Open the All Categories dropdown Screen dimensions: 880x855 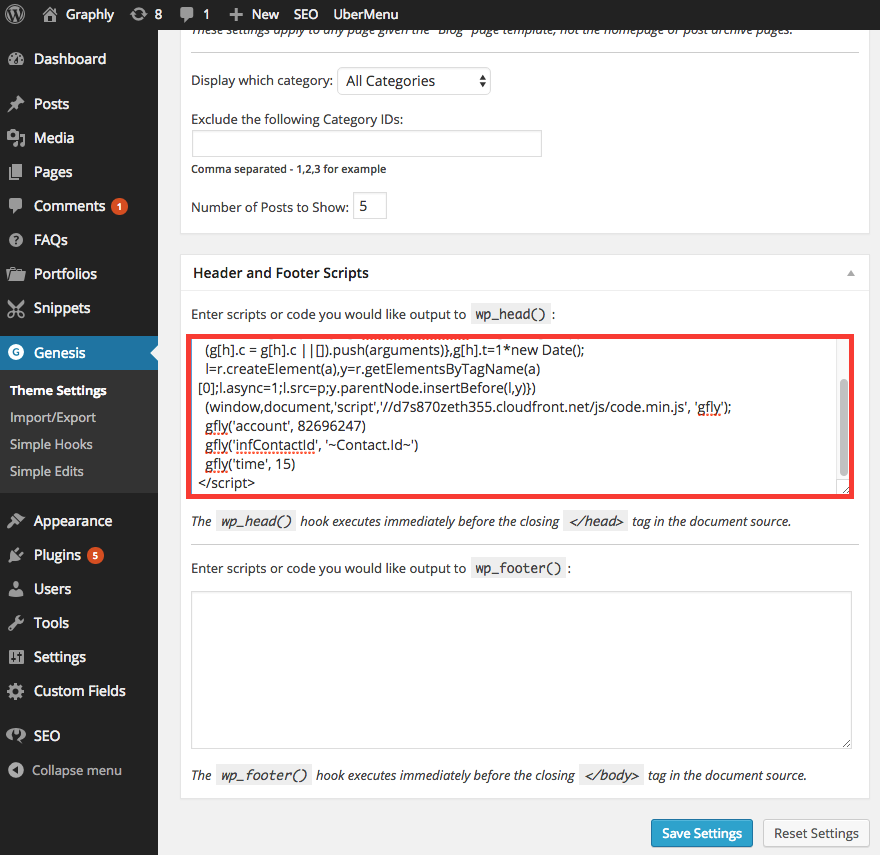pyautogui.click(x=414, y=81)
